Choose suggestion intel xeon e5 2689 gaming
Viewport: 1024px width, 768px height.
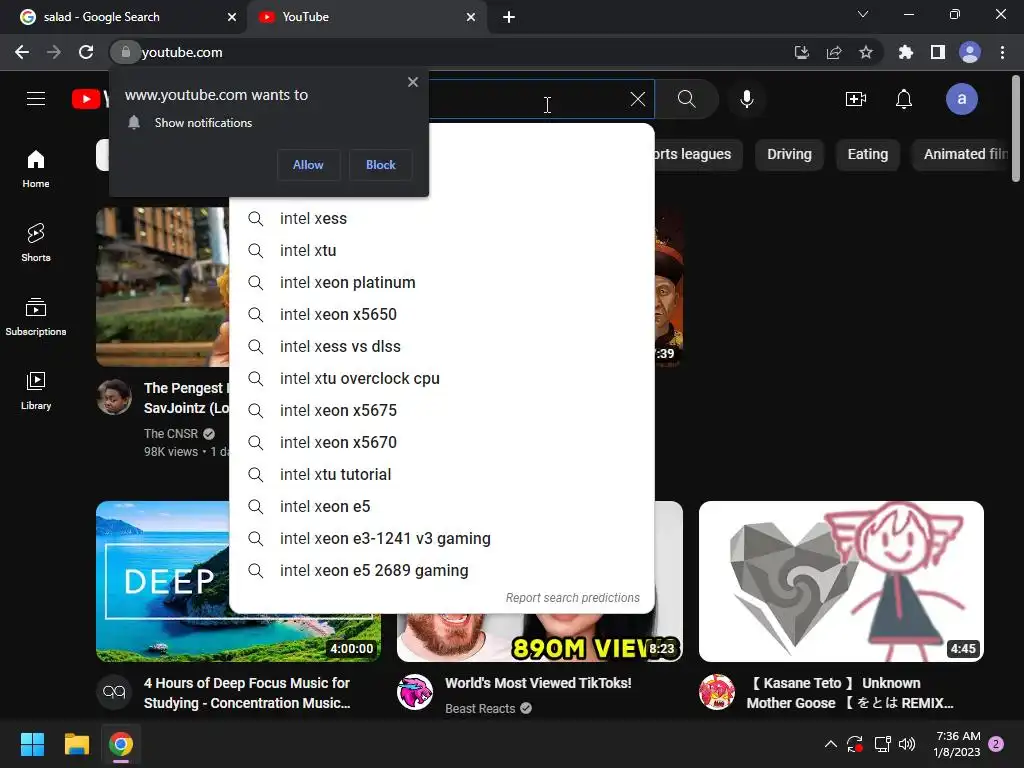(x=441, y=571)
